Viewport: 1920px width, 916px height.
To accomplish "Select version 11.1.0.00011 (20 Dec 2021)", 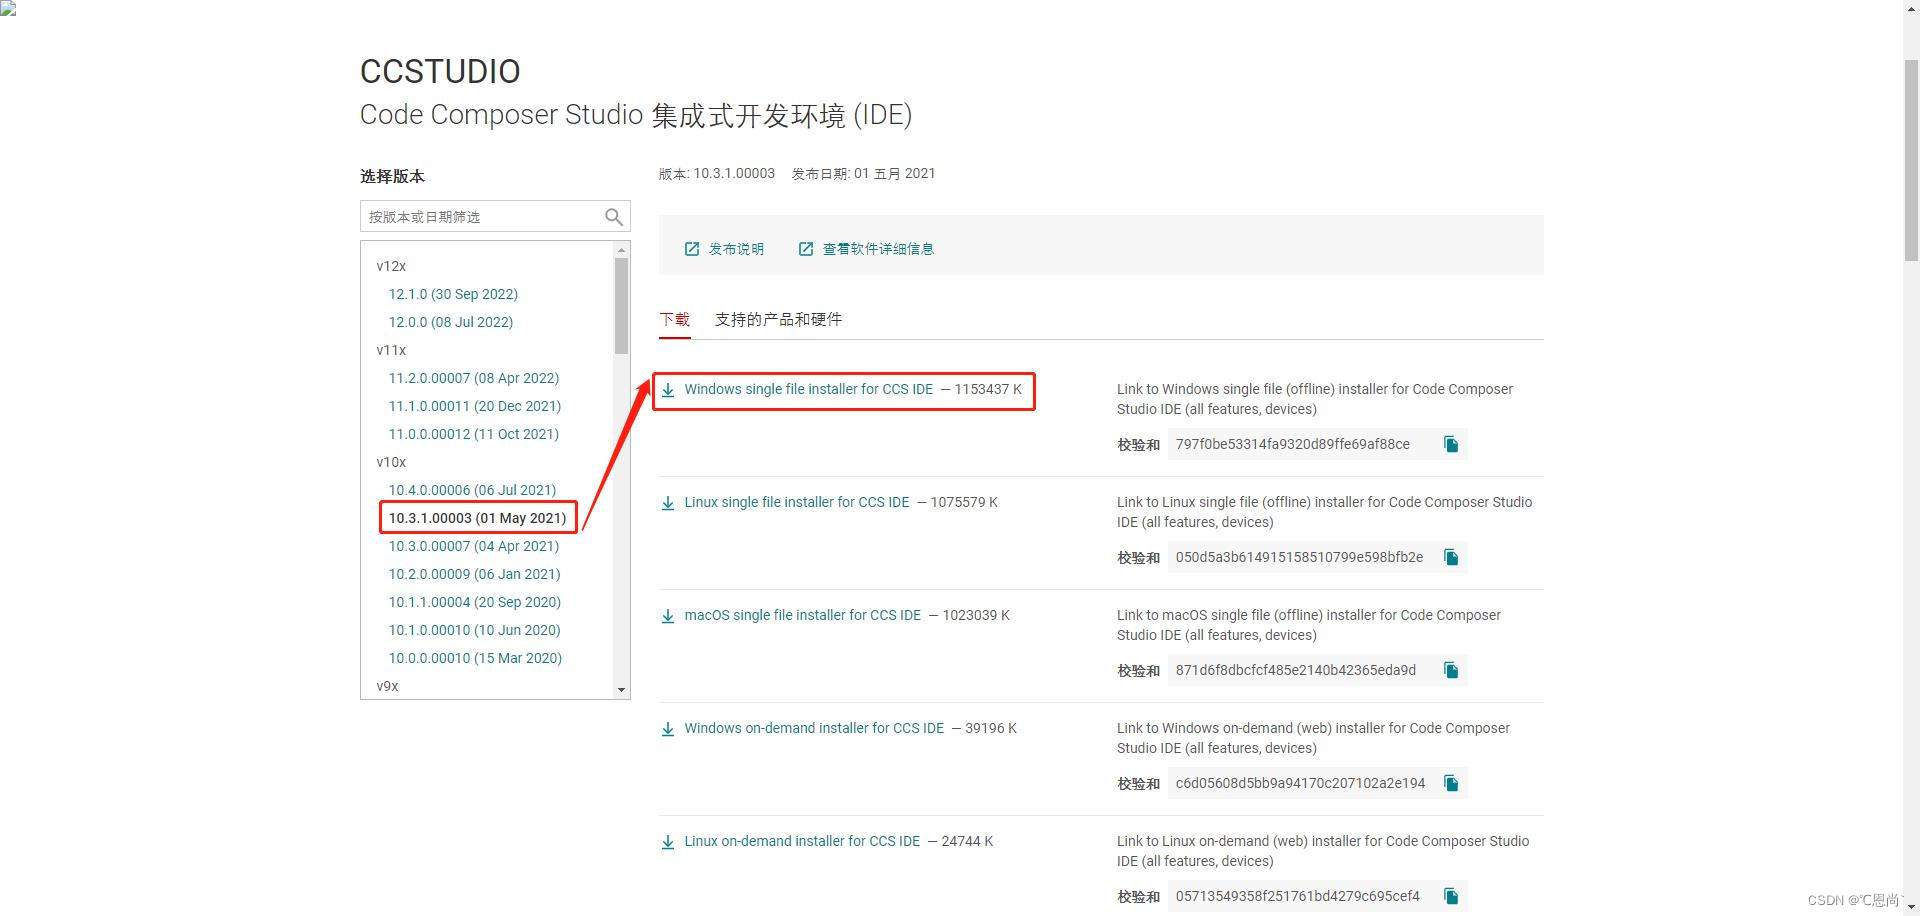I will tap(475, 406).
